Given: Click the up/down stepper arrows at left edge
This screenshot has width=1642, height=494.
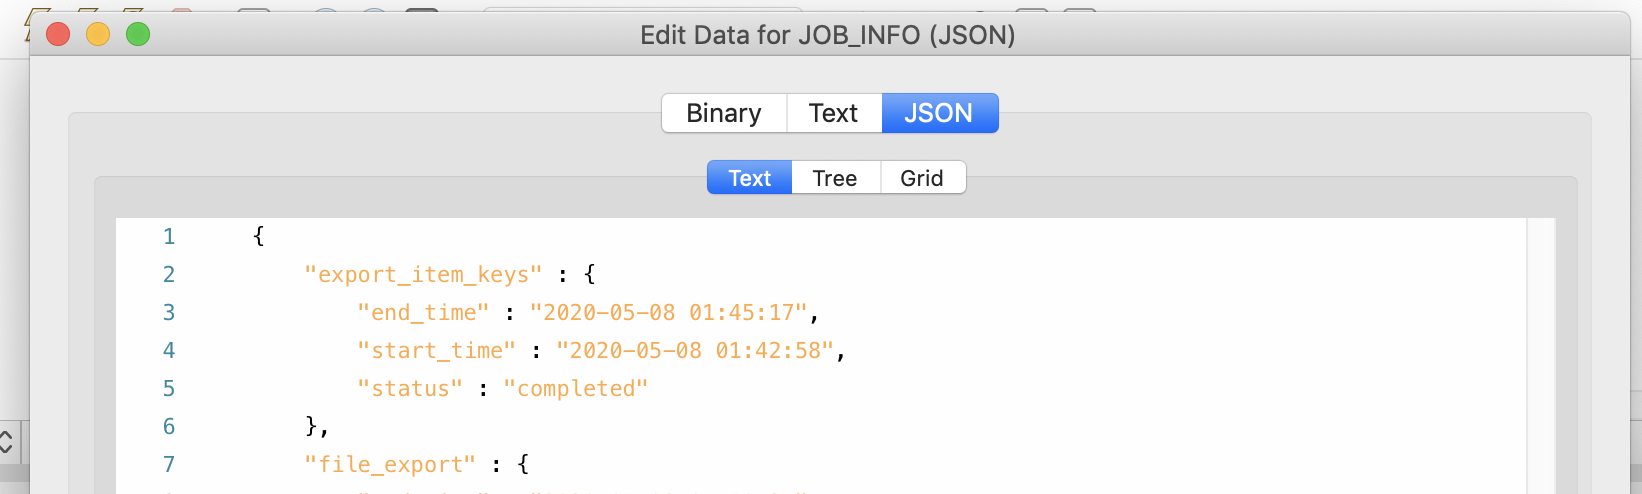Looking at the screenshot, I should 6,441.
